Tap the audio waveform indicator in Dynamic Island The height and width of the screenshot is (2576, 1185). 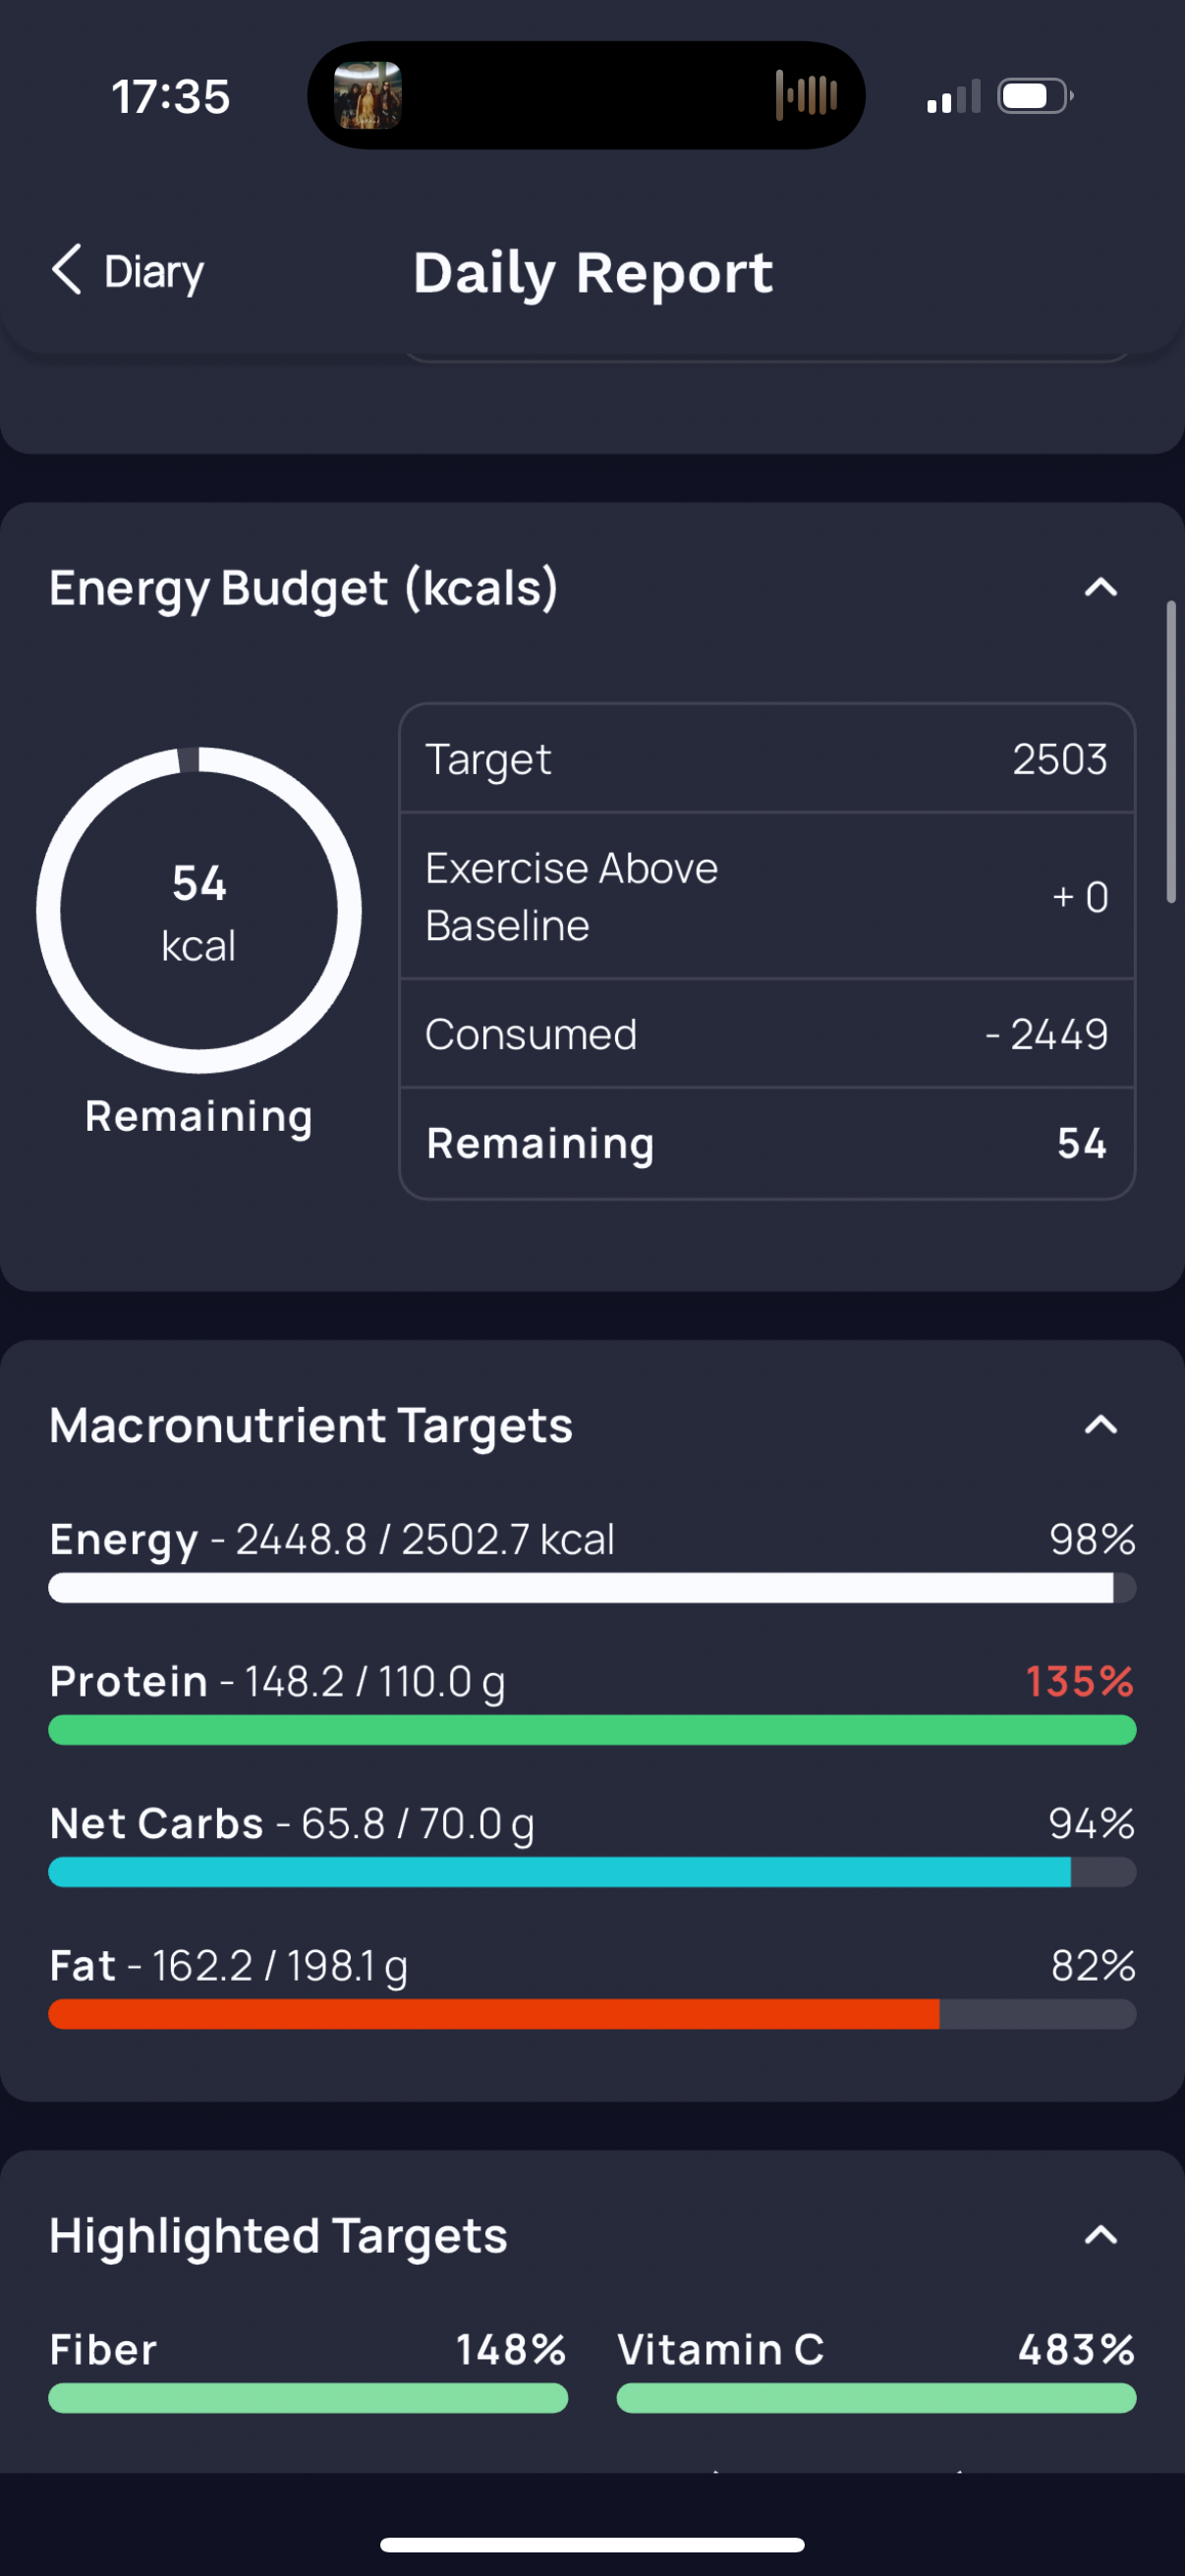click(x=805, y=96)
